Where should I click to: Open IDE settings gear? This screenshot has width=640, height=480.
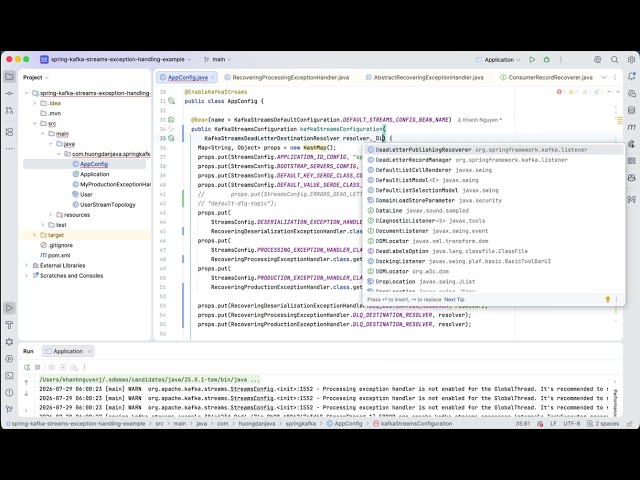(x=631, y=60)
